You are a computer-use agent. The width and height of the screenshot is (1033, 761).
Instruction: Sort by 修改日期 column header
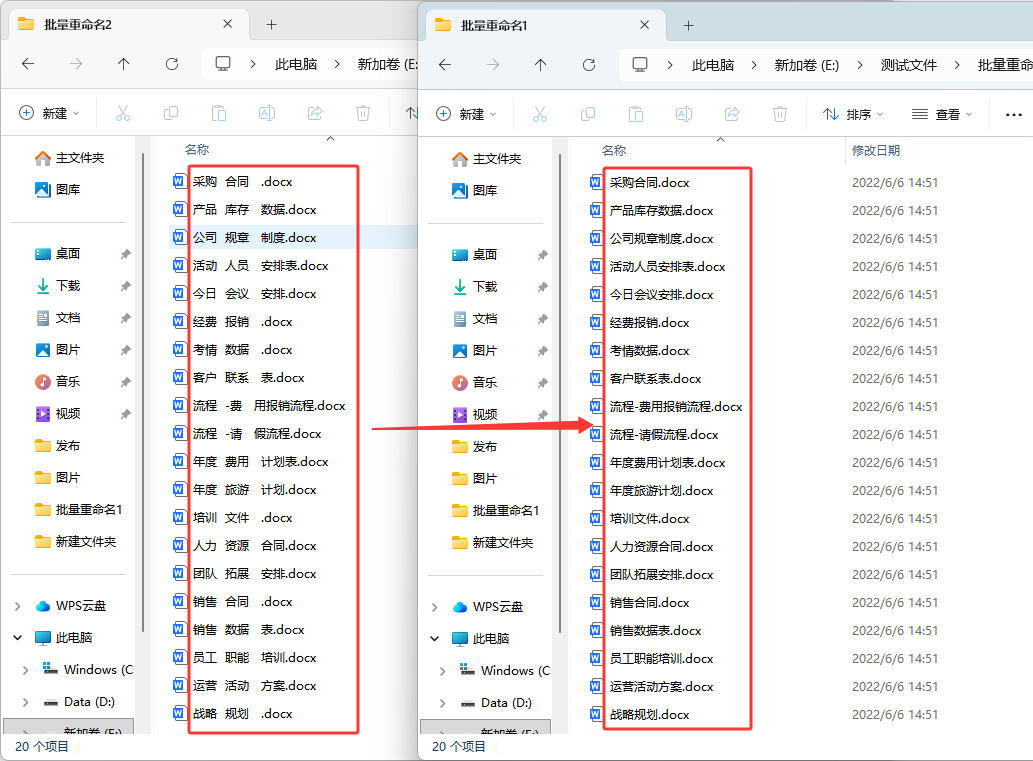(x=876, y=151)
